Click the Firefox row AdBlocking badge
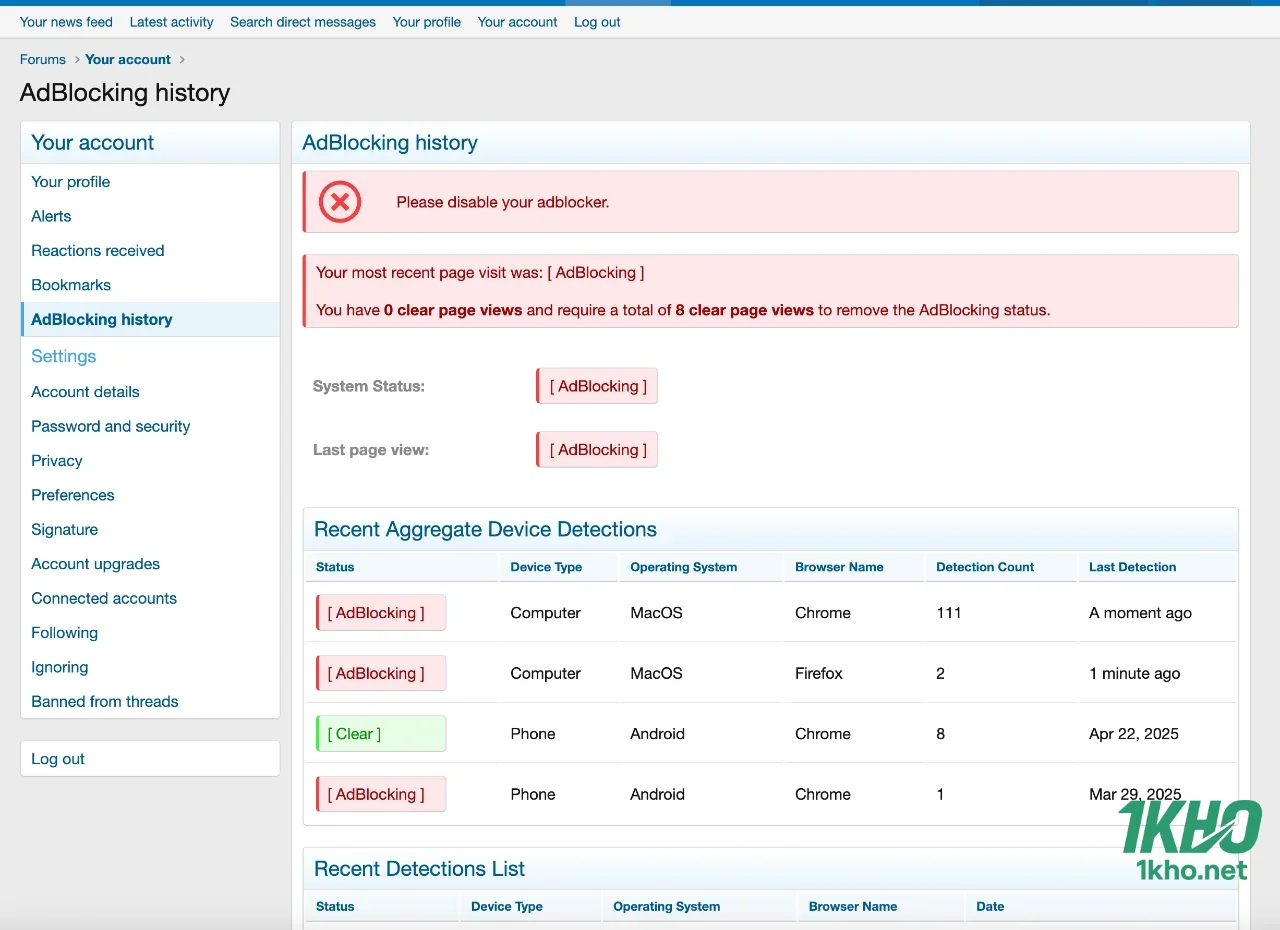This screenshot has height=930, width=1280. click(x=380, y=673)
